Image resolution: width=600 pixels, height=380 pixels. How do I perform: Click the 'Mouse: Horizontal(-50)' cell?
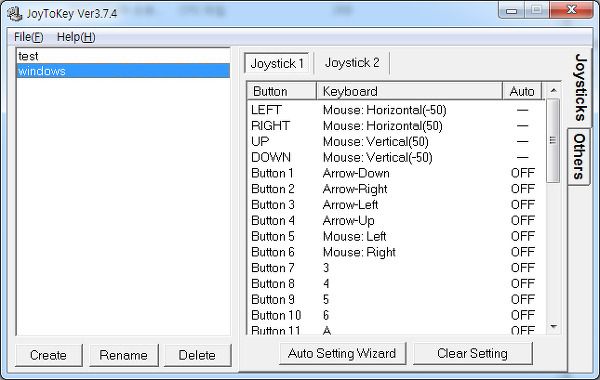click(385, 110)
